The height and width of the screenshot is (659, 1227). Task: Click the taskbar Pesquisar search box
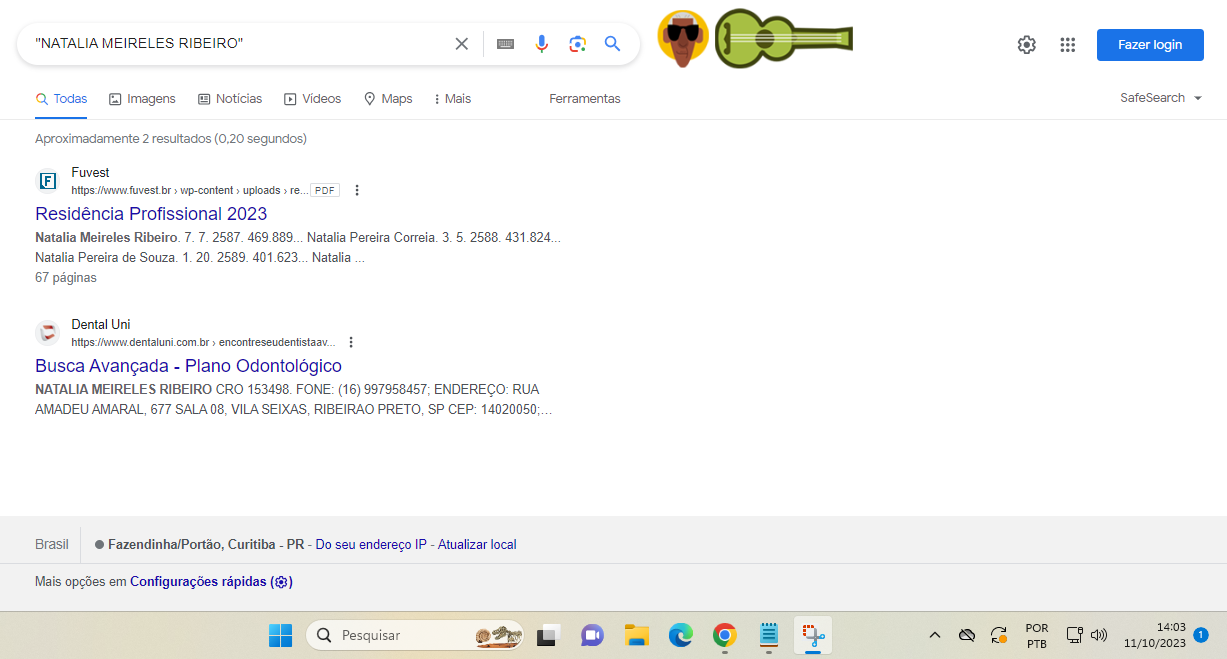[415, 635]
